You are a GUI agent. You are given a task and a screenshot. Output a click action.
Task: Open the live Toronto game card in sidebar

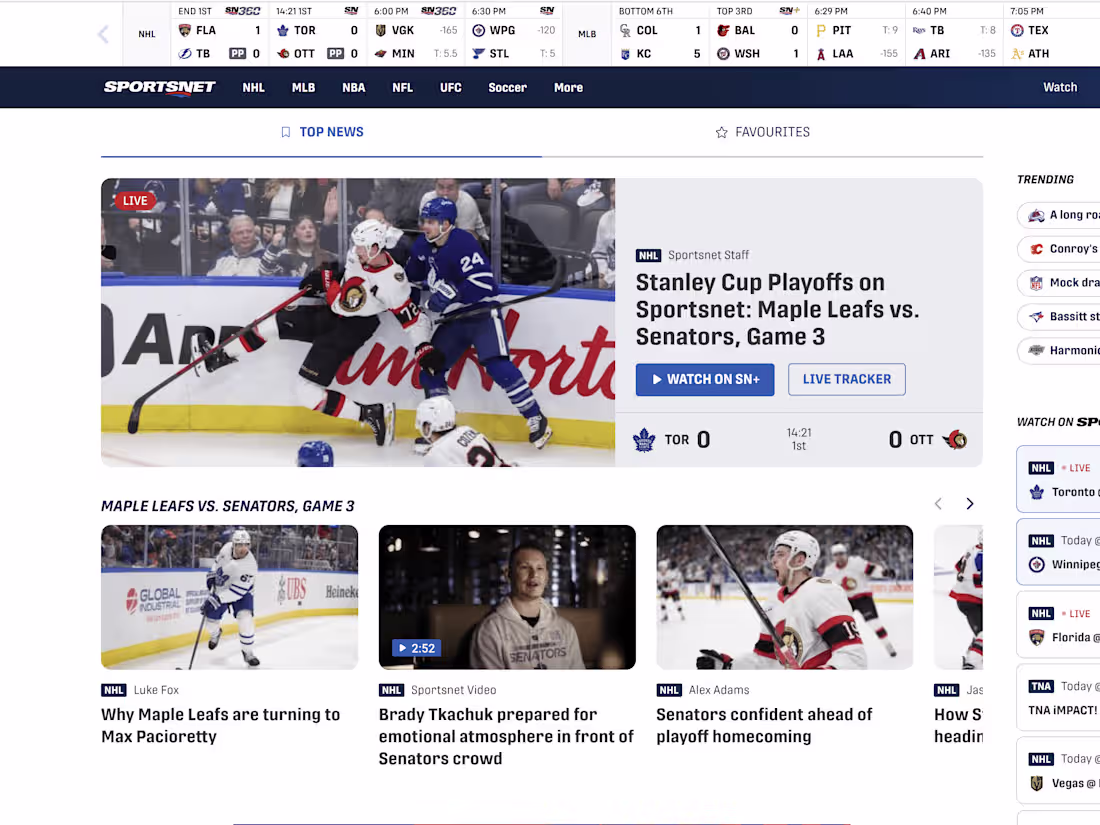point(1059,479)
